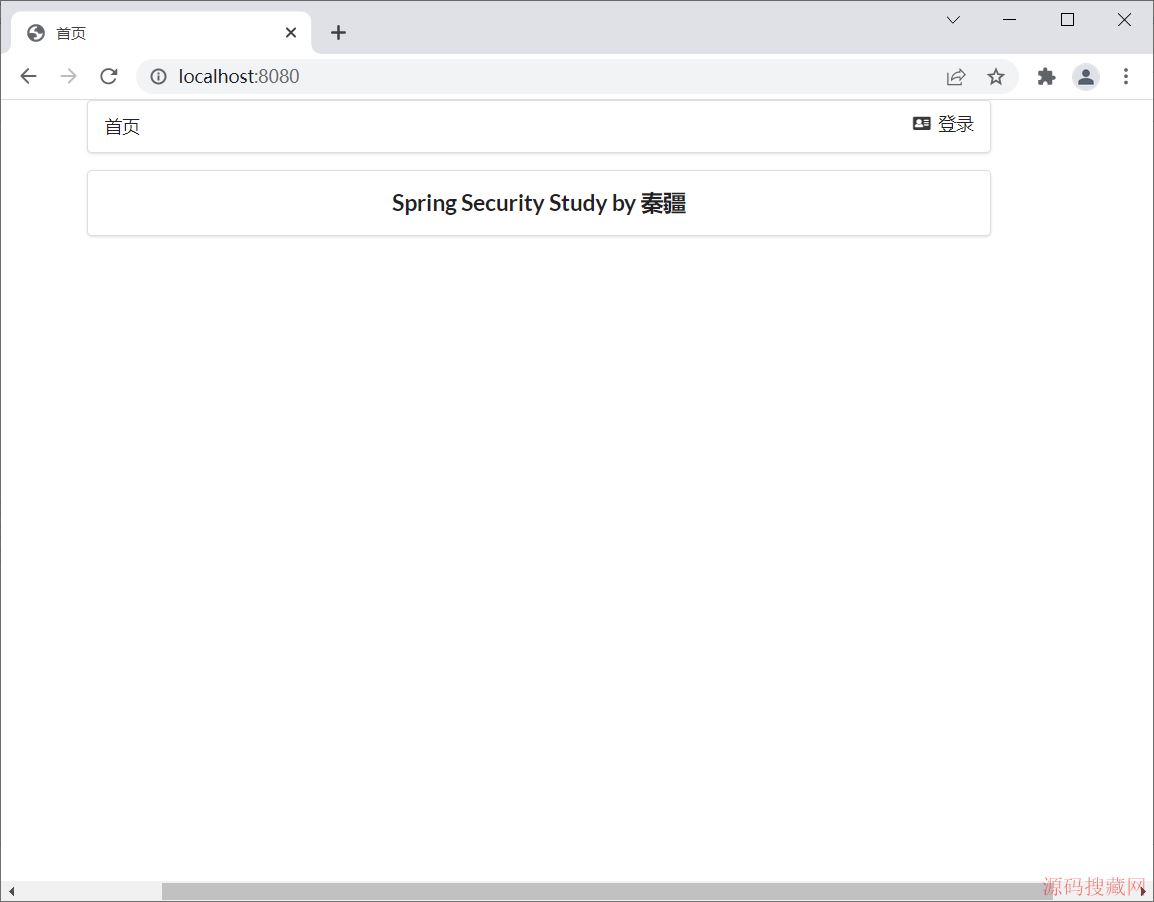Click 首页 in the page navigation bar

pos(122,127)
